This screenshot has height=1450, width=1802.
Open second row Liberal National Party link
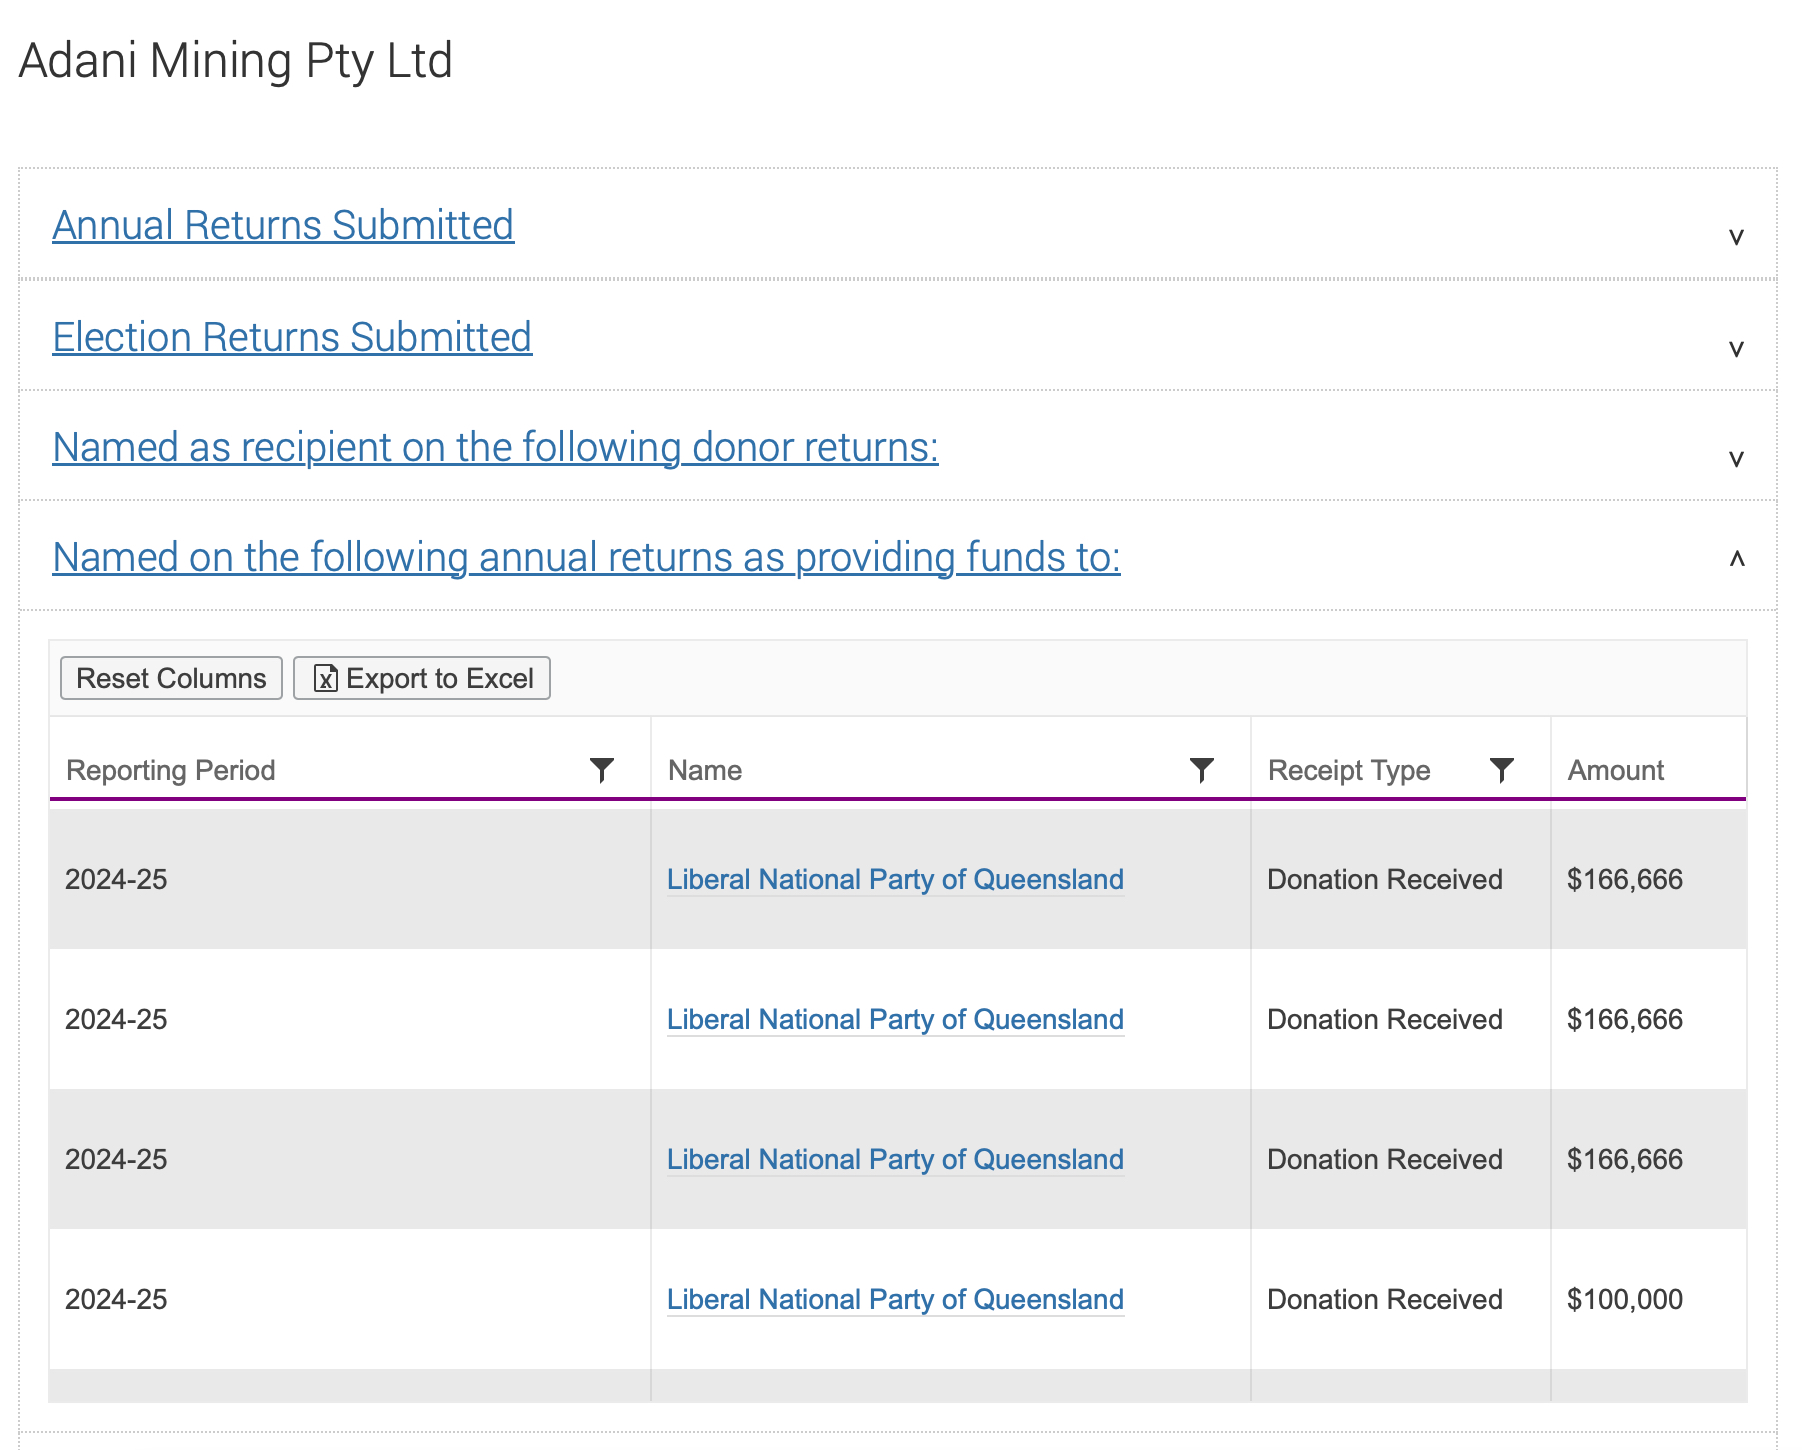pyautogui.click(x=895, y=1020)
